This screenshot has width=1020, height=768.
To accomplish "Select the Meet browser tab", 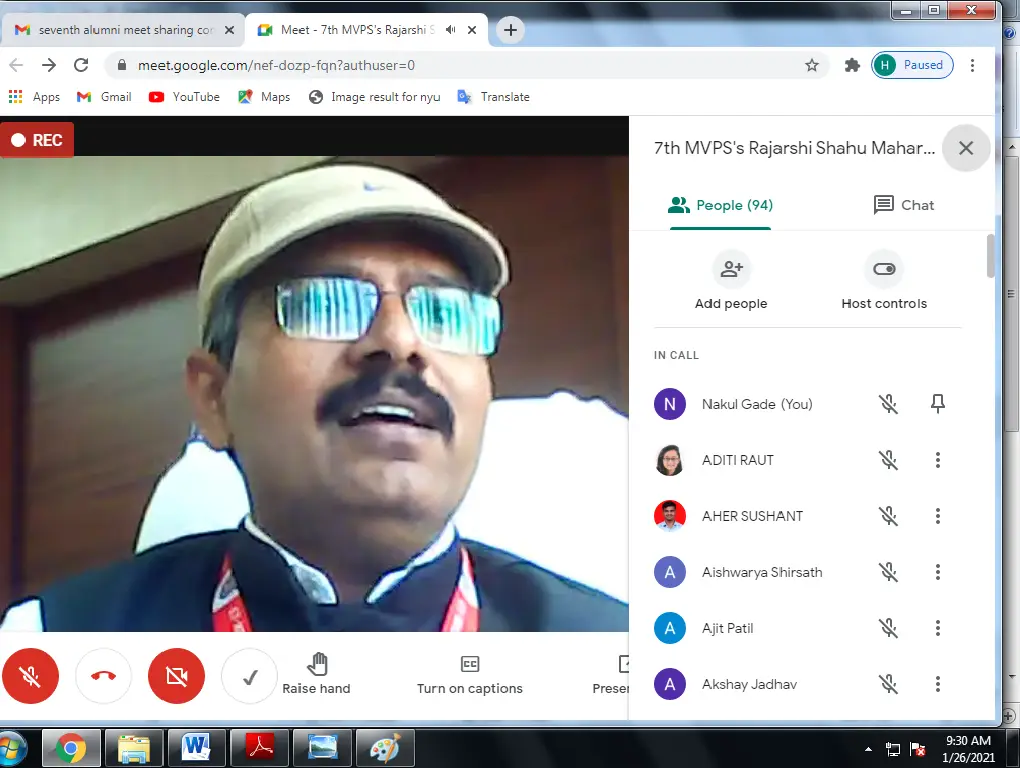I will pyautogui.click(x=366, y=30).
